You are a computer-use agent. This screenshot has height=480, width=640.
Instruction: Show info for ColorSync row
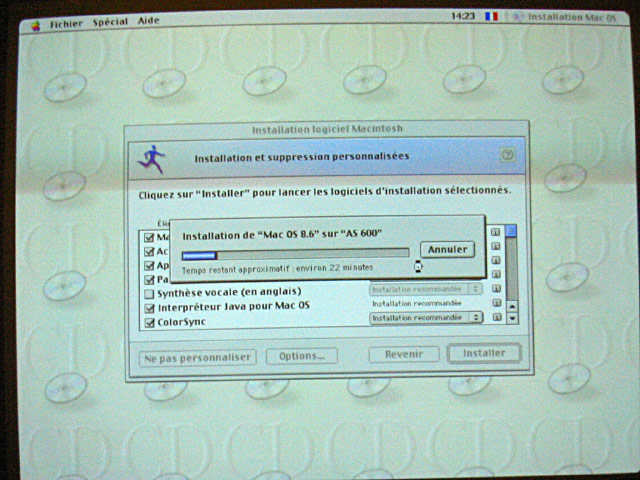point(497,317)
